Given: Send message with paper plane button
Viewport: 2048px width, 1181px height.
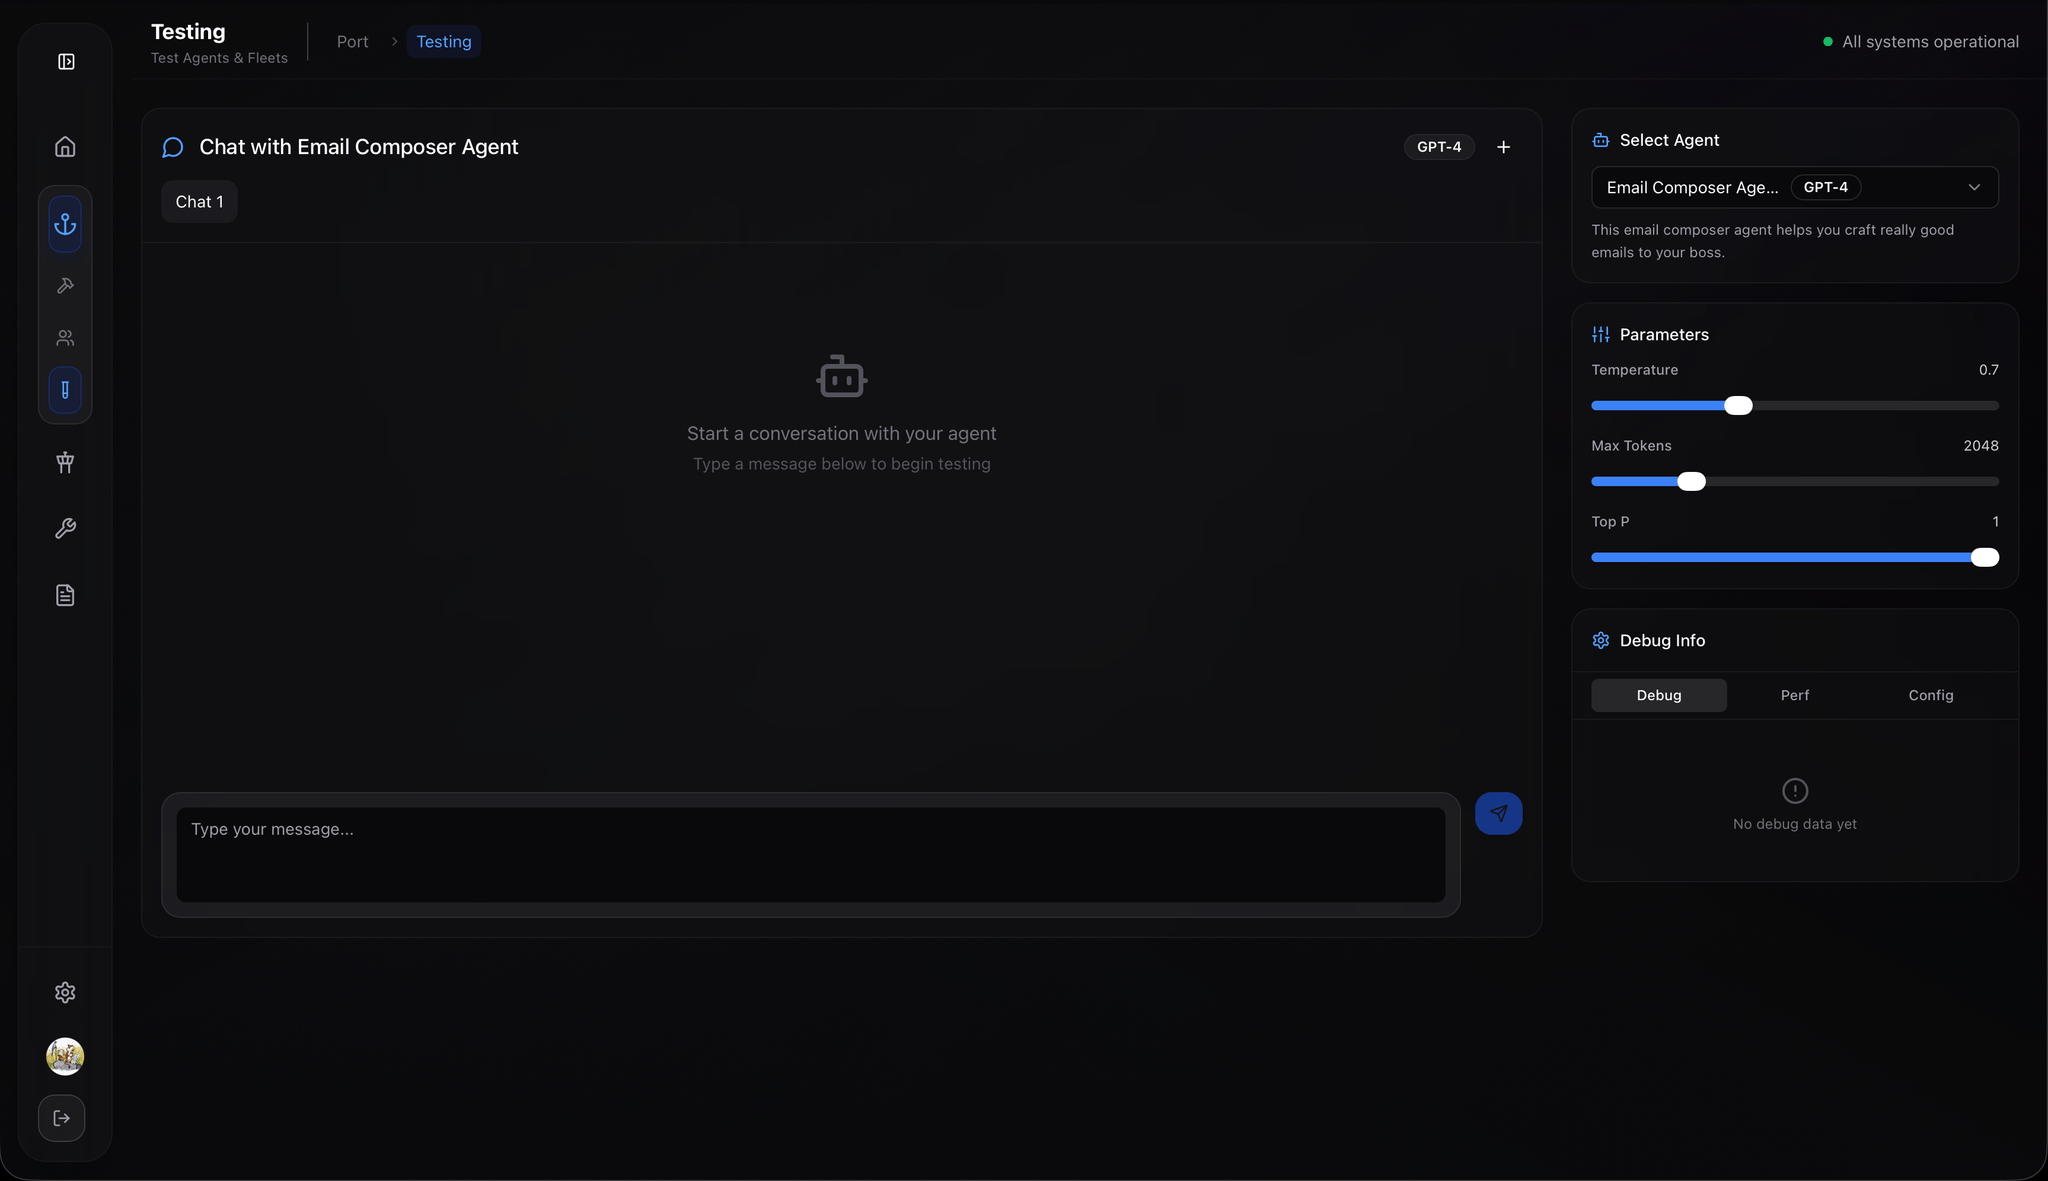Looking at the screenshot, I should pos(1498,813).
